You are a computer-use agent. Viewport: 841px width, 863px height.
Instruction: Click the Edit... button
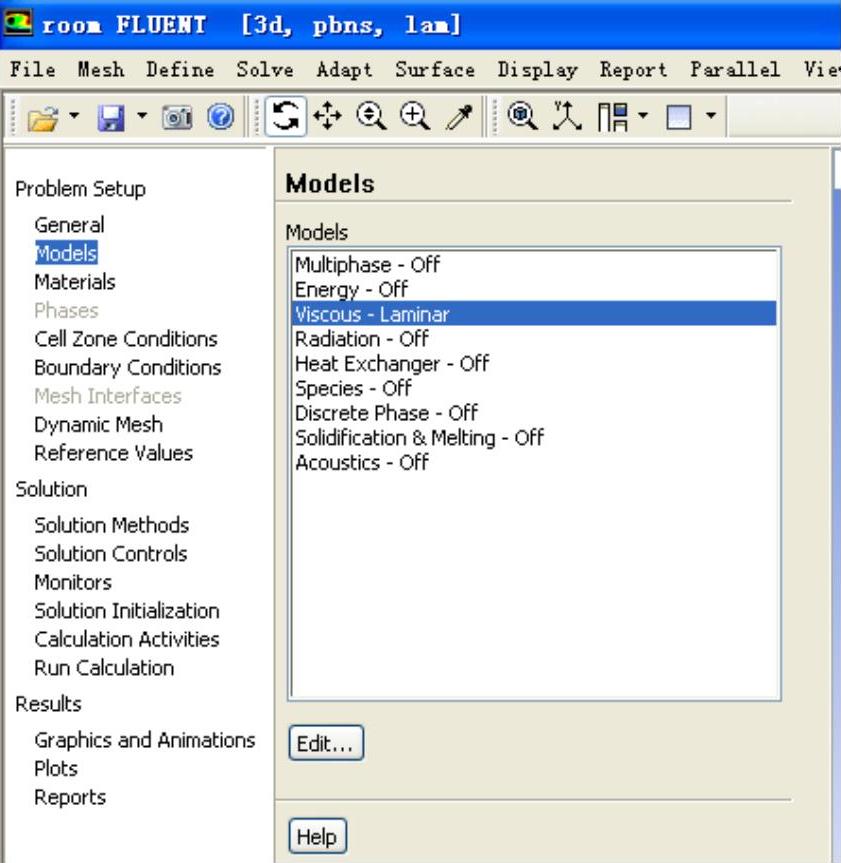tap(326, 743)
